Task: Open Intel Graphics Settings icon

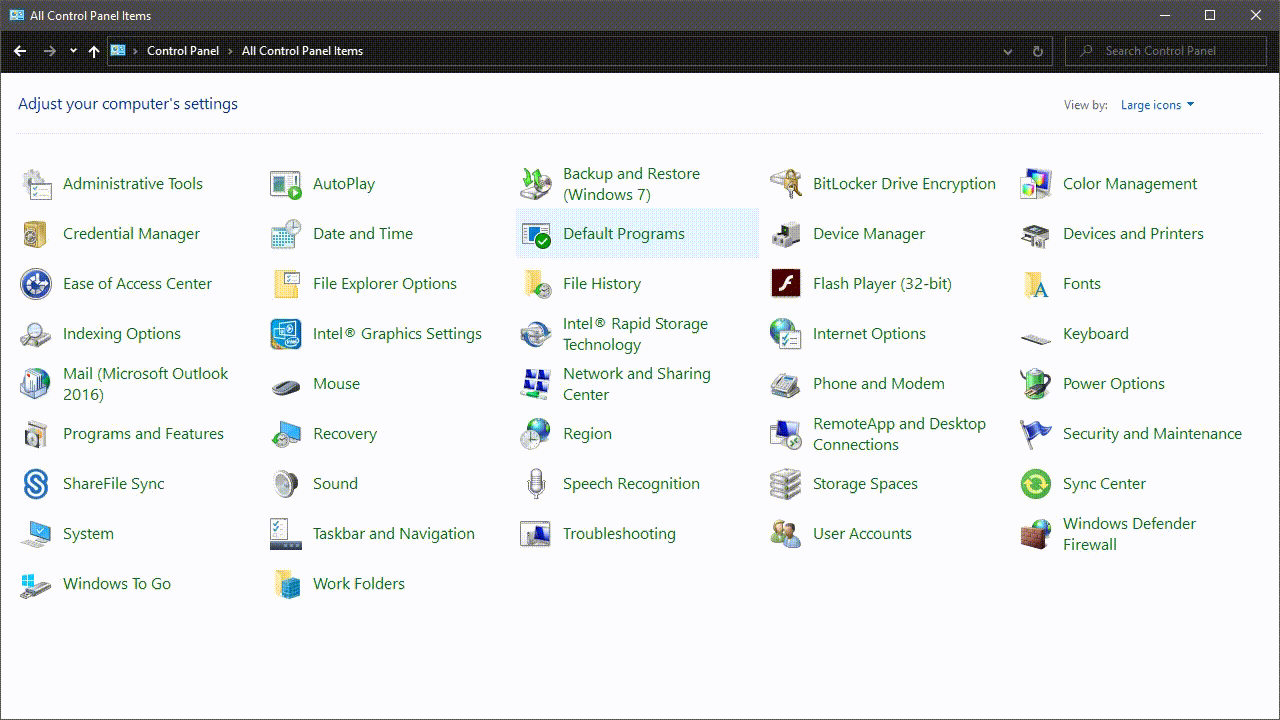Action: point(286,334)
